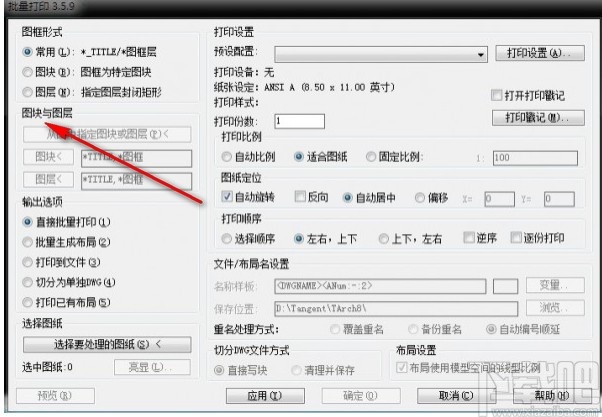Toggle 反向 checkbox
The width and height of the screenshot is (602, 417).
tap(299, 197)
